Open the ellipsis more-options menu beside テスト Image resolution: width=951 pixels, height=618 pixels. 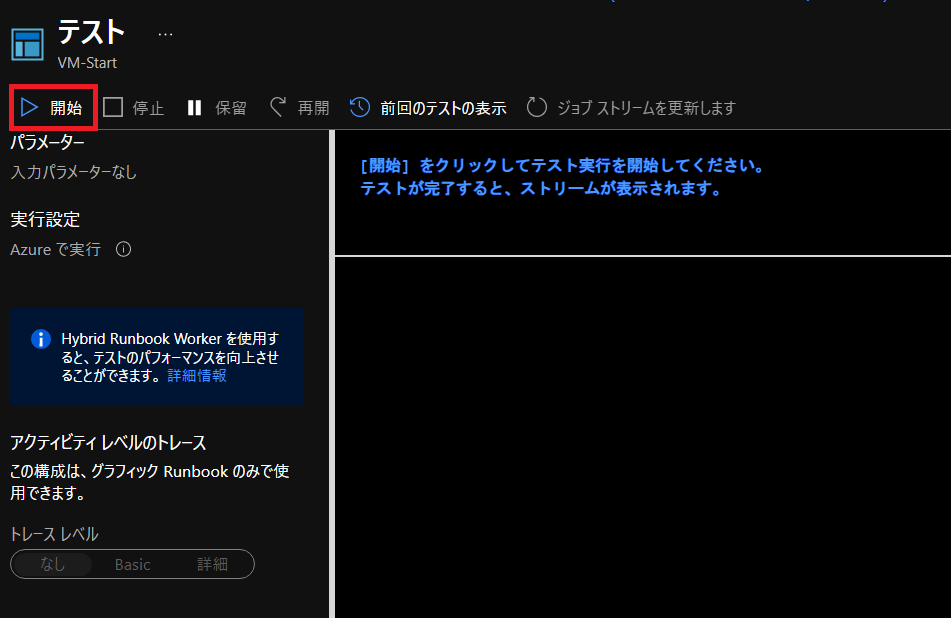[x=165, y=35]
